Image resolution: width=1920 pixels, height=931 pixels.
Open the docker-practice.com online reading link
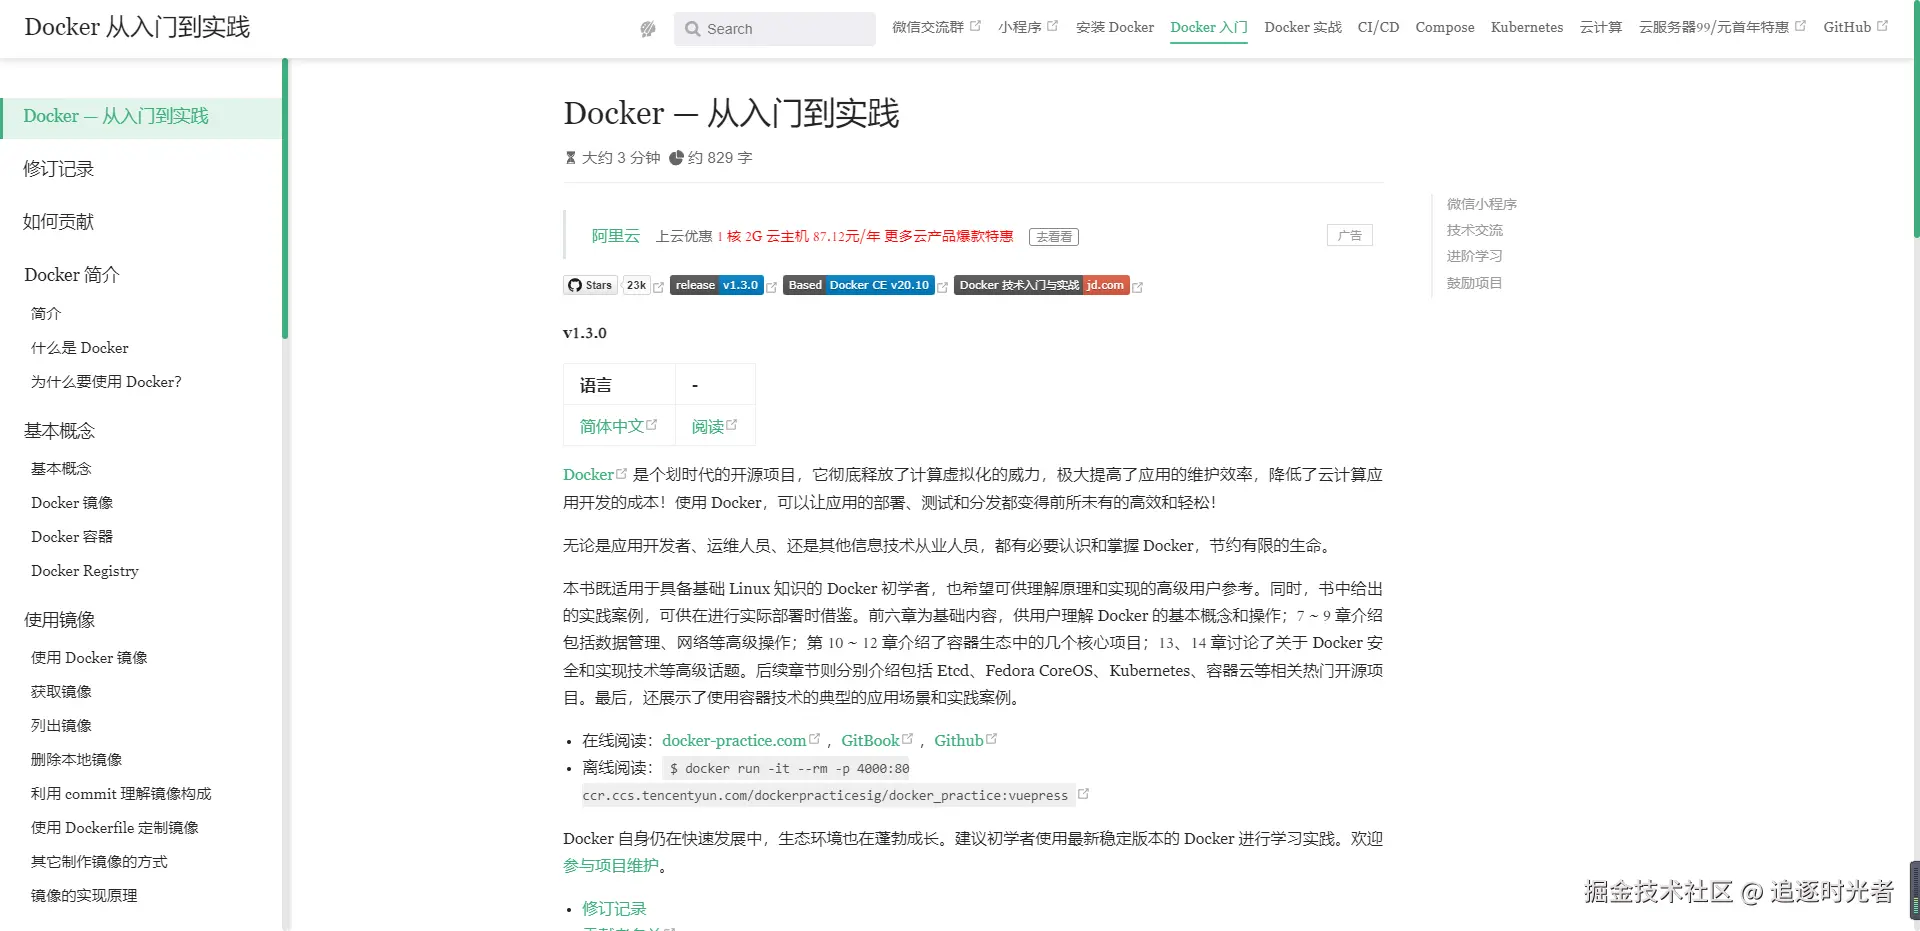pos(740,741)
